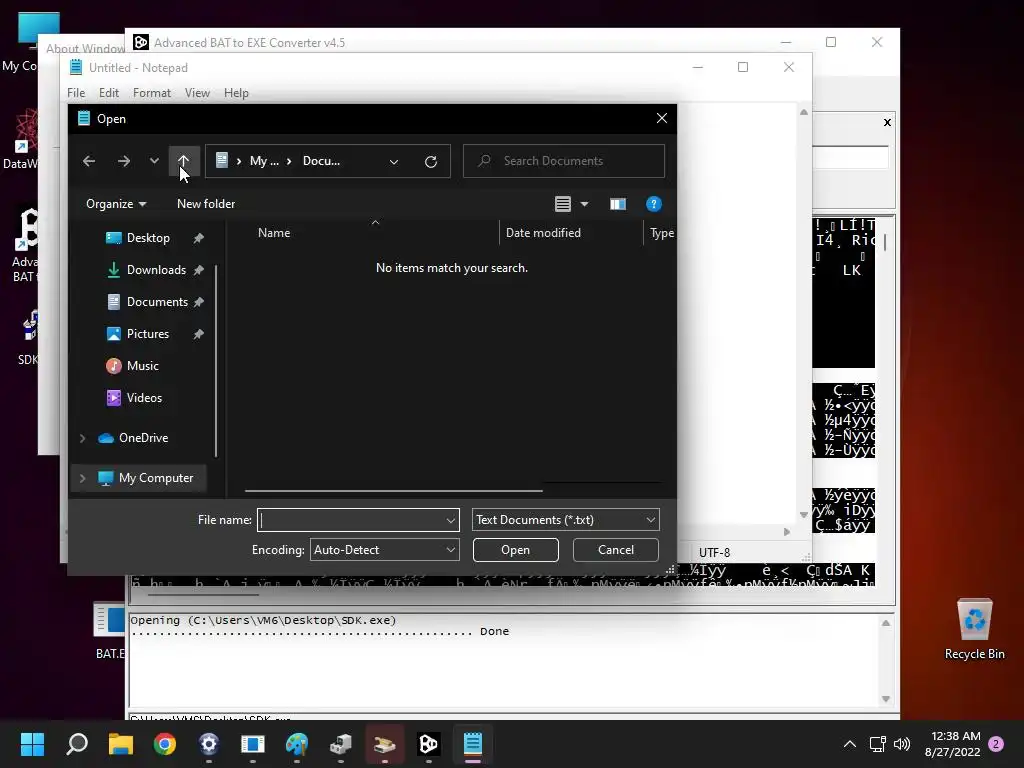Screen dimensions: 1024x768
Task: Select Documents in quick access
Action: (157, 302)
